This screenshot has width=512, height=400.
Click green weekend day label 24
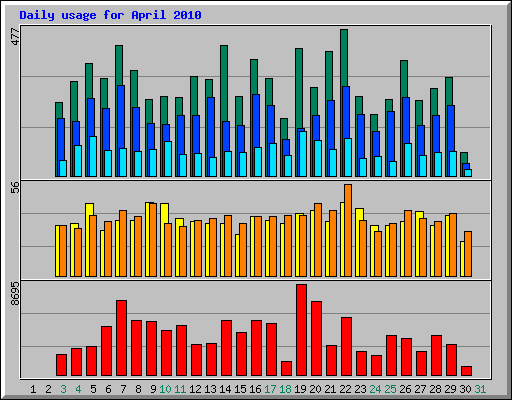pyautogui.click(x=375, y=389)
